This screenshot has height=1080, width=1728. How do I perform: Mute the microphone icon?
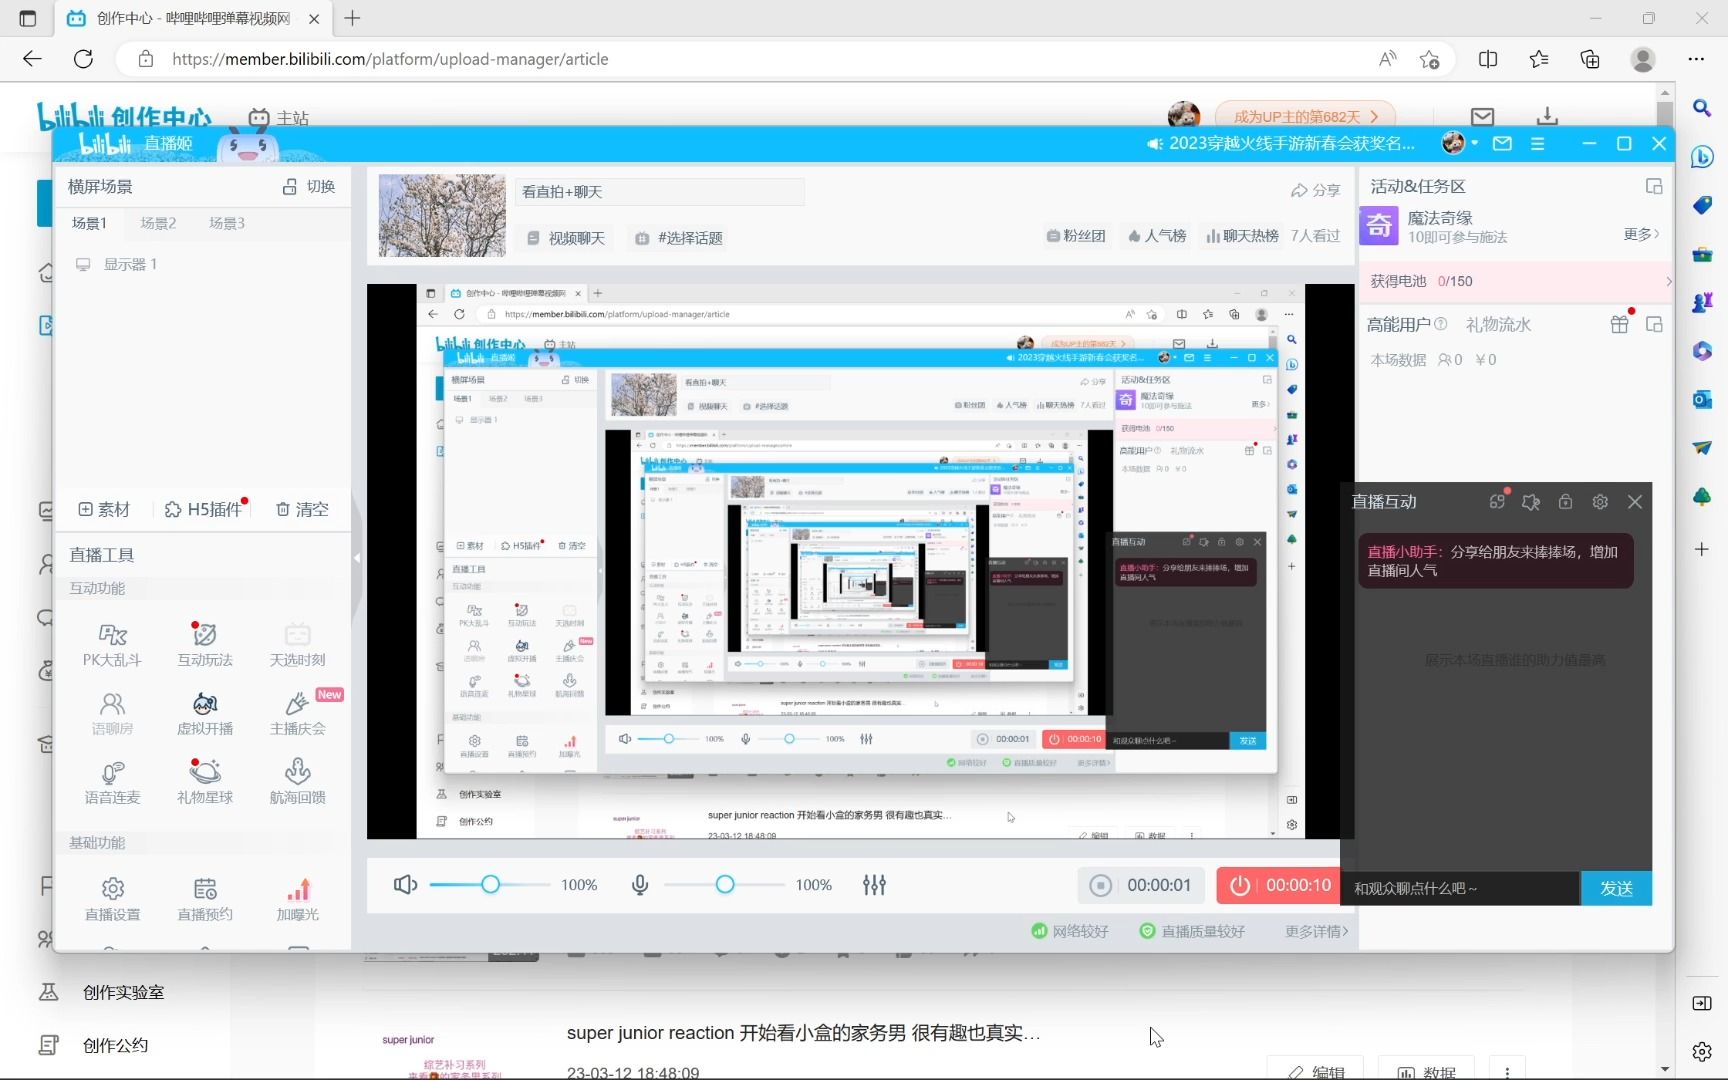640,885
